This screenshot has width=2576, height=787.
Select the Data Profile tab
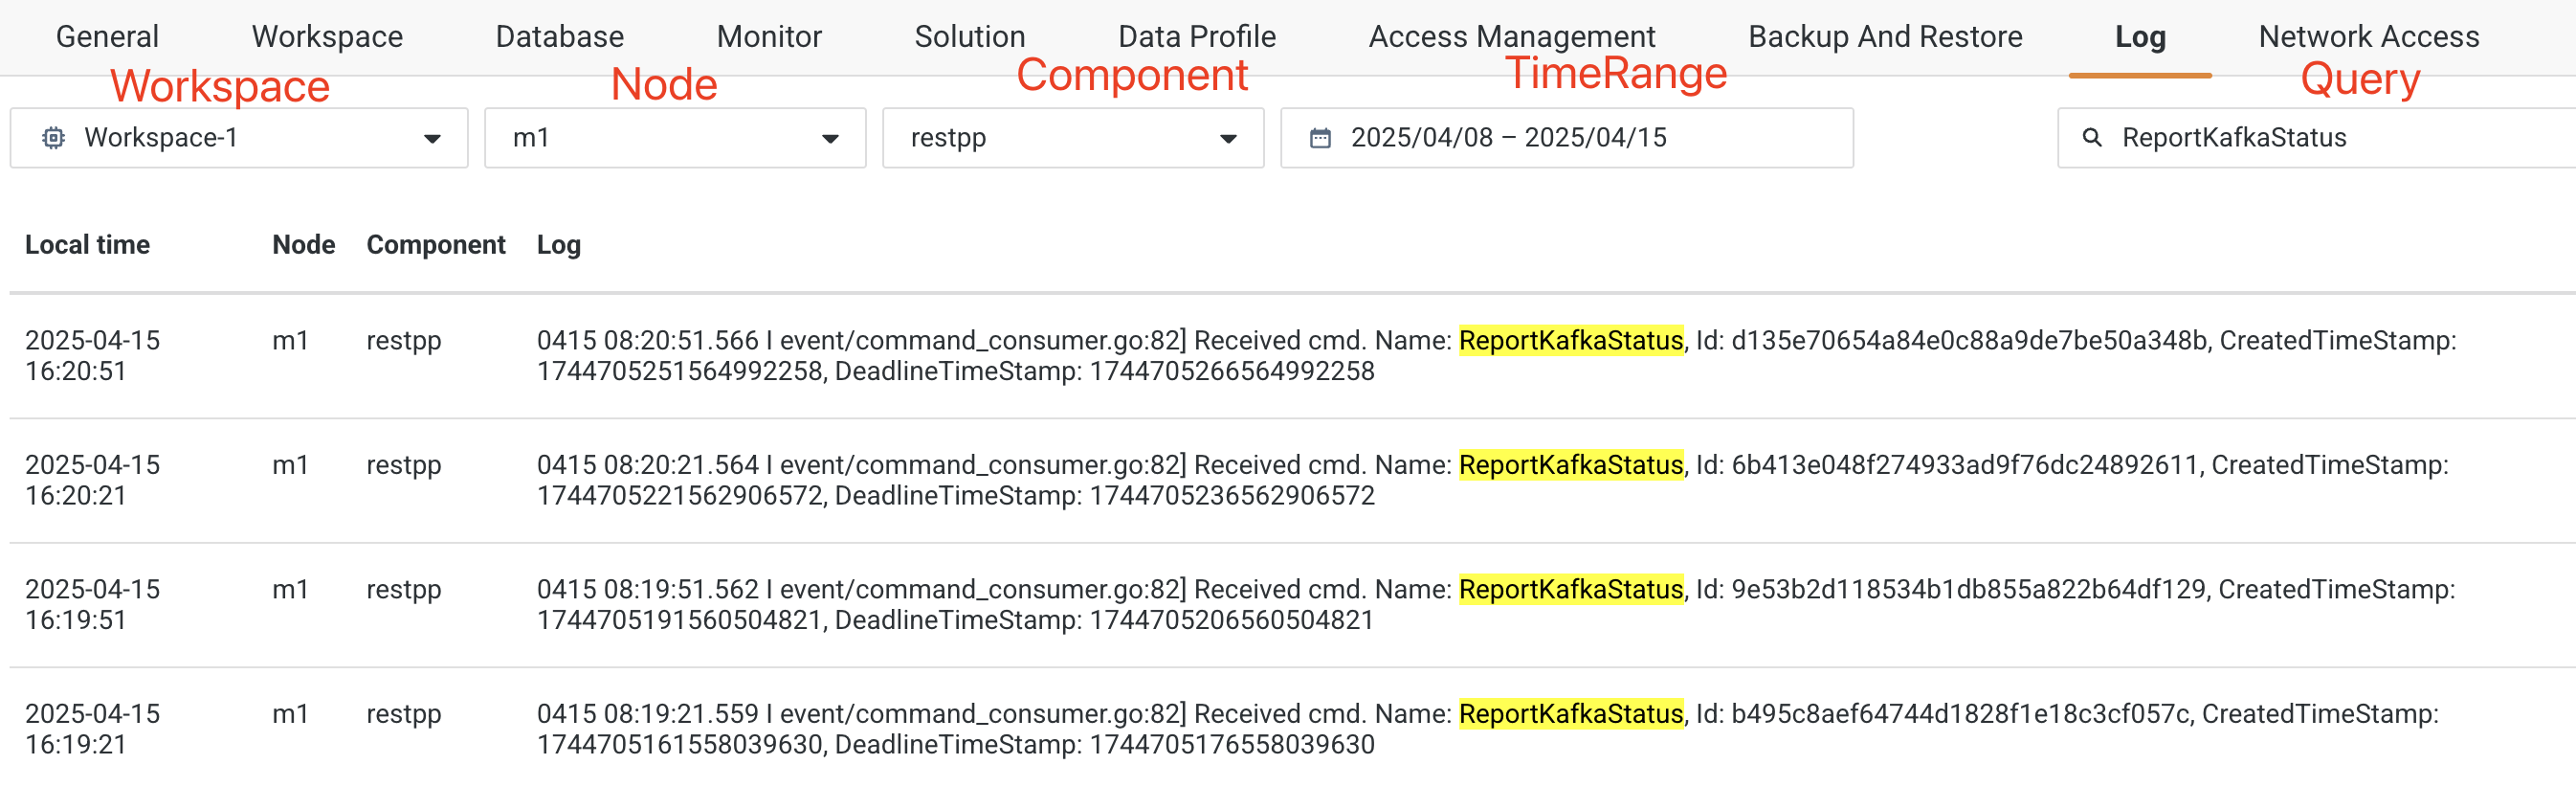1196,37
